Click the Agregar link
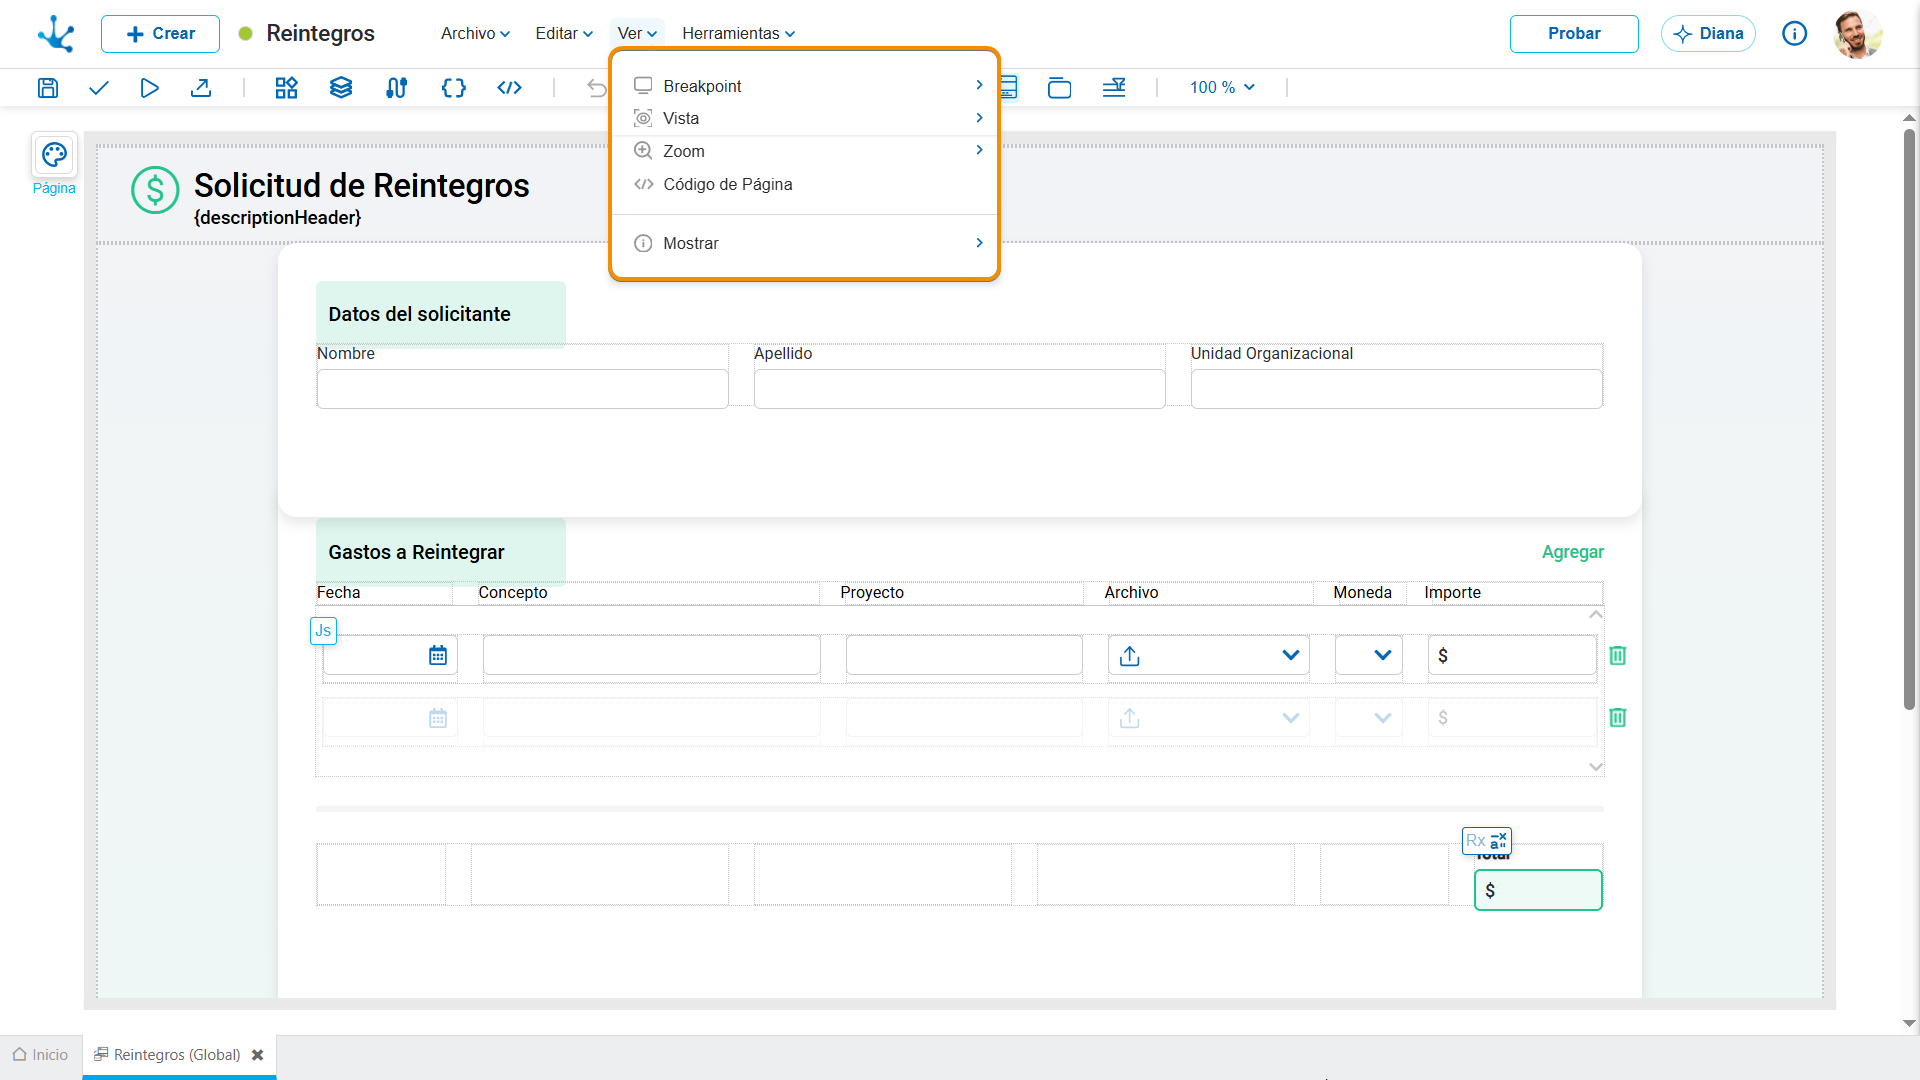 point(1572,552)
